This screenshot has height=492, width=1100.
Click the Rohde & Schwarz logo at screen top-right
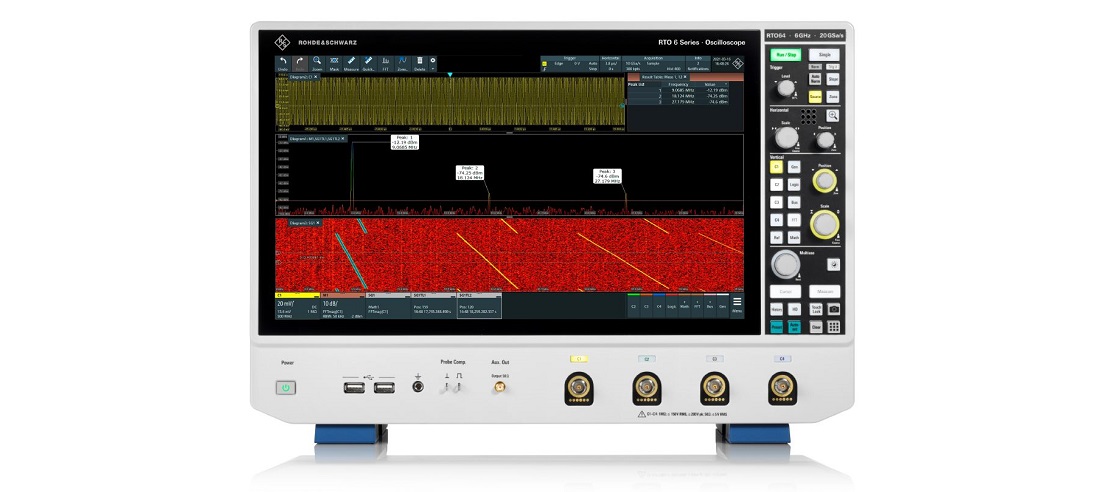tap(737, 63)
